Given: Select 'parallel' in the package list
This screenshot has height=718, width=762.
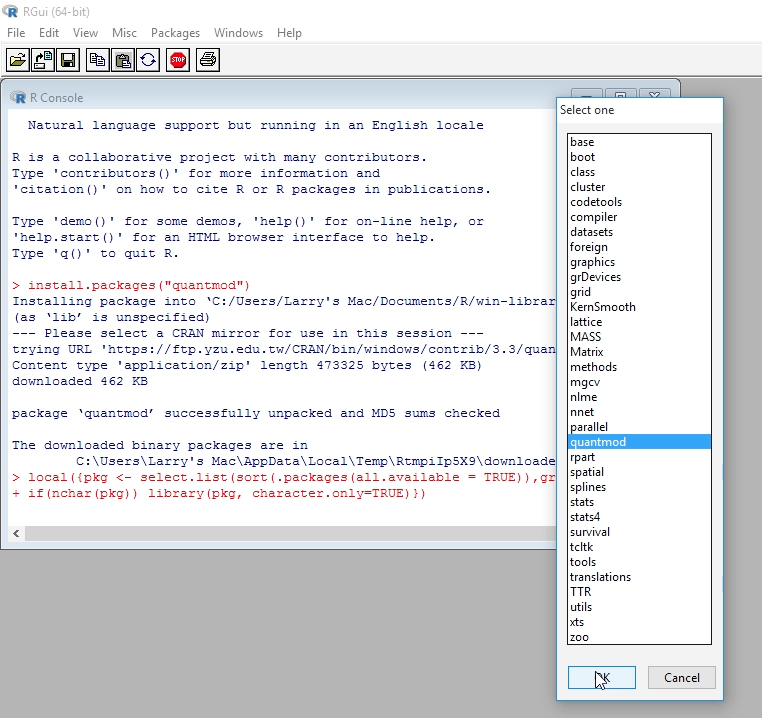Looking at the screenshot, I should coord(639,427).
